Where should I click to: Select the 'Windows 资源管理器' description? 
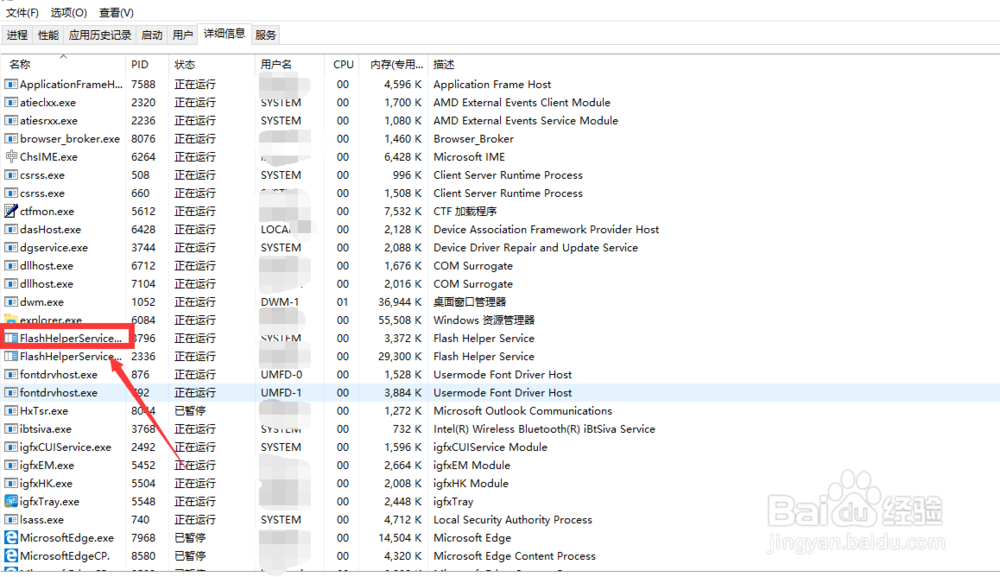click(x=484, y=320)
